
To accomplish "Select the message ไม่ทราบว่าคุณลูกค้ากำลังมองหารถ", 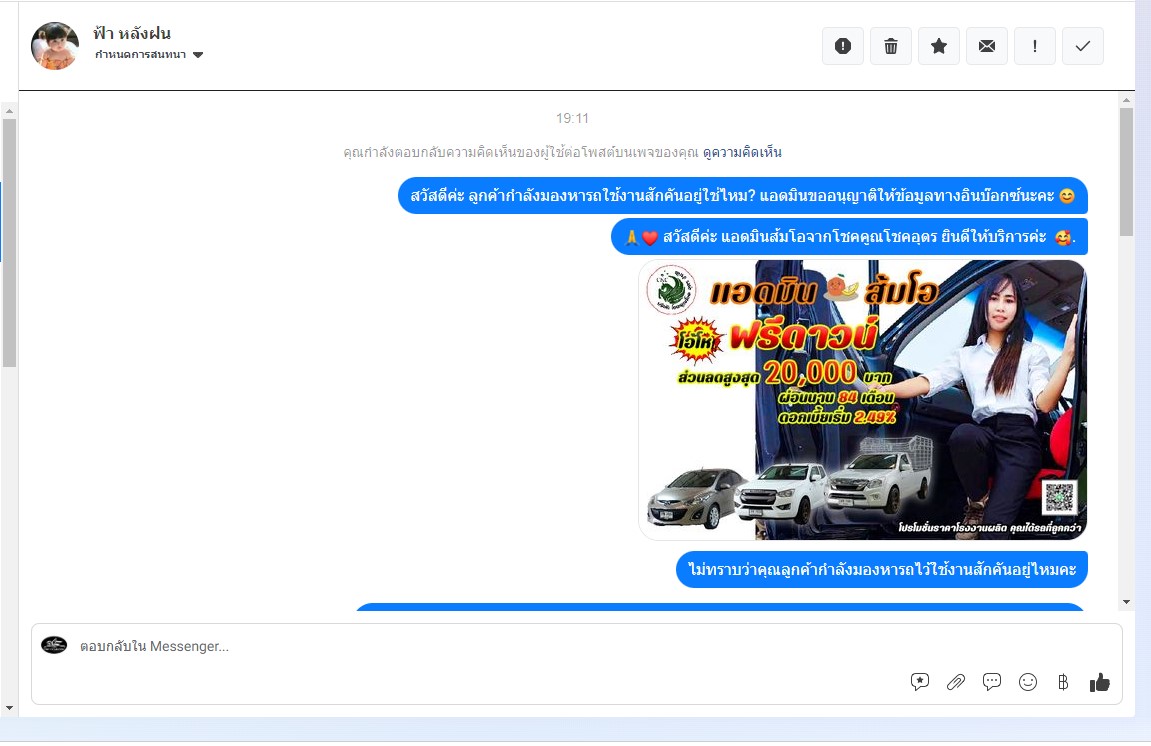I will (x=882, y=570).
